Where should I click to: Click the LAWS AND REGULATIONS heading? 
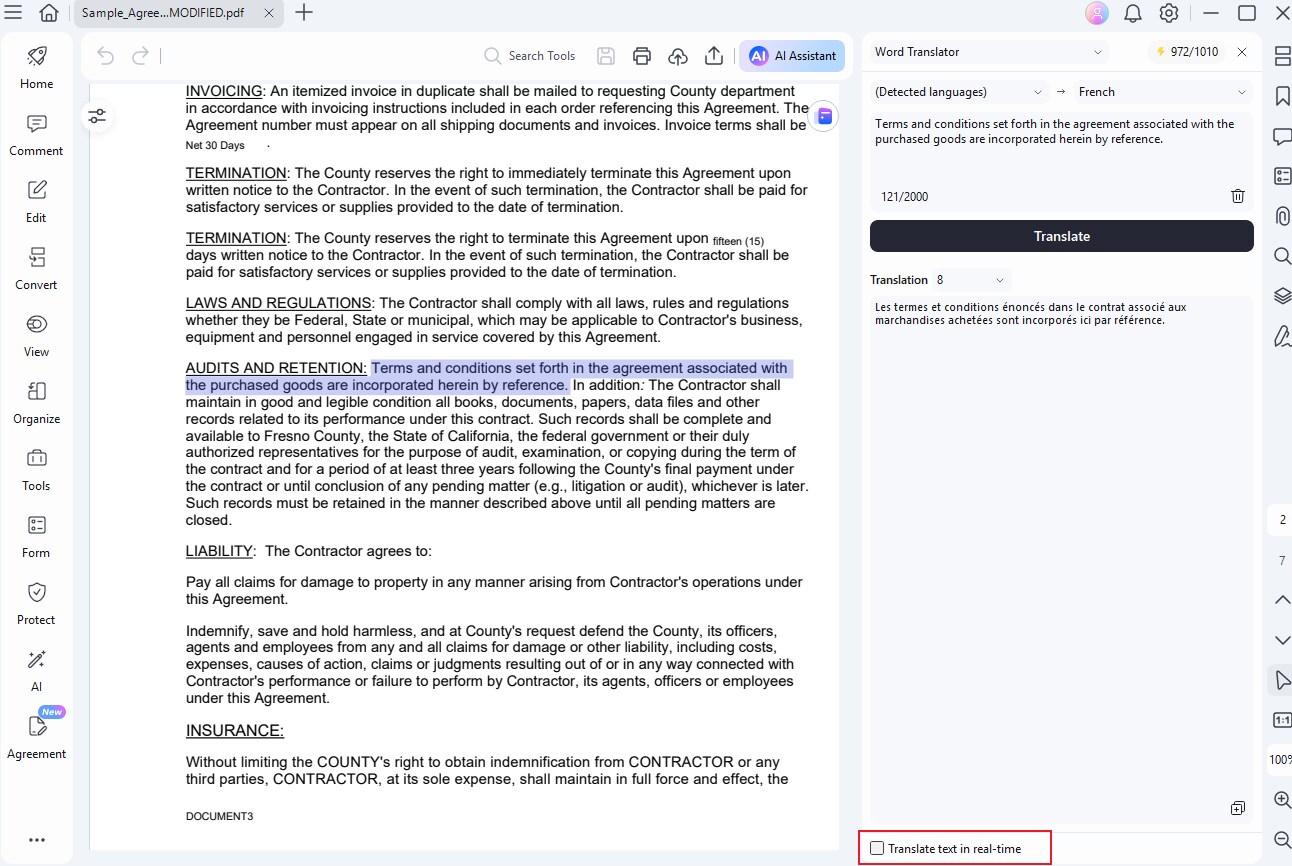(x=279, y=303)
